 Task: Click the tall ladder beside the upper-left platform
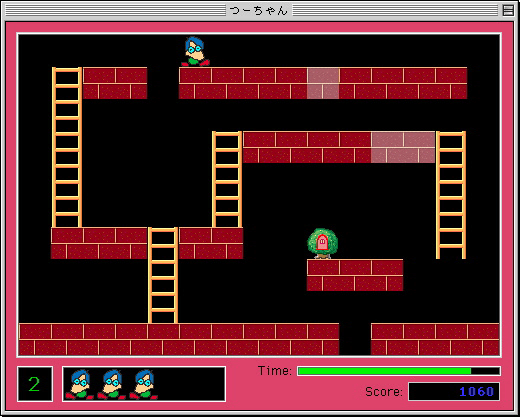click(x=67, y=147)
